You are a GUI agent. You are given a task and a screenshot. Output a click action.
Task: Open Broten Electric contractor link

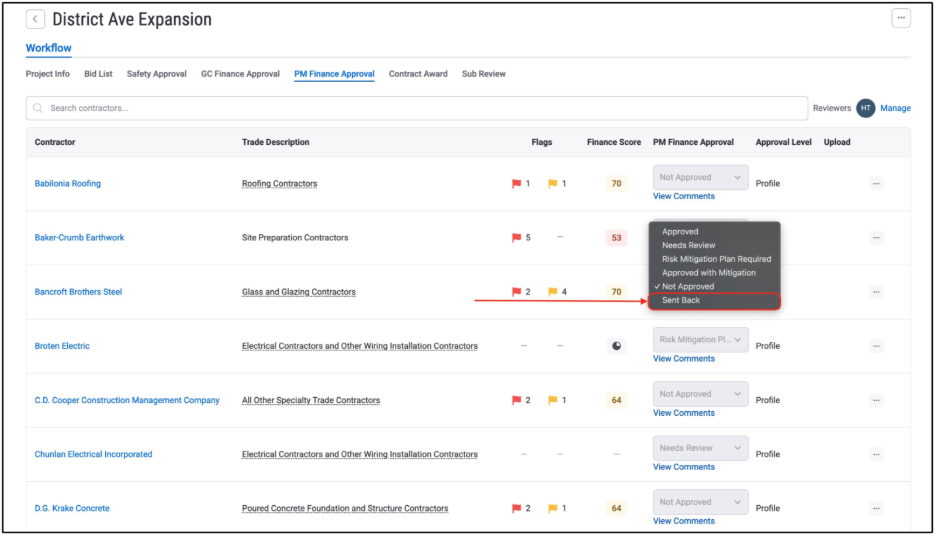(x=62, y=346)
